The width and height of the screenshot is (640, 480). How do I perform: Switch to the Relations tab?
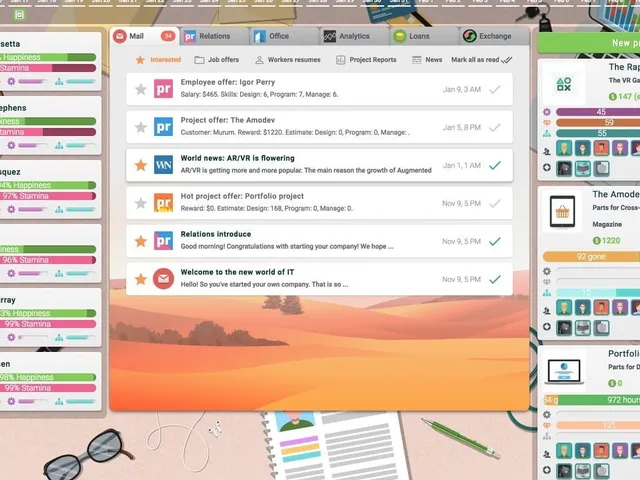click(214, 36)
